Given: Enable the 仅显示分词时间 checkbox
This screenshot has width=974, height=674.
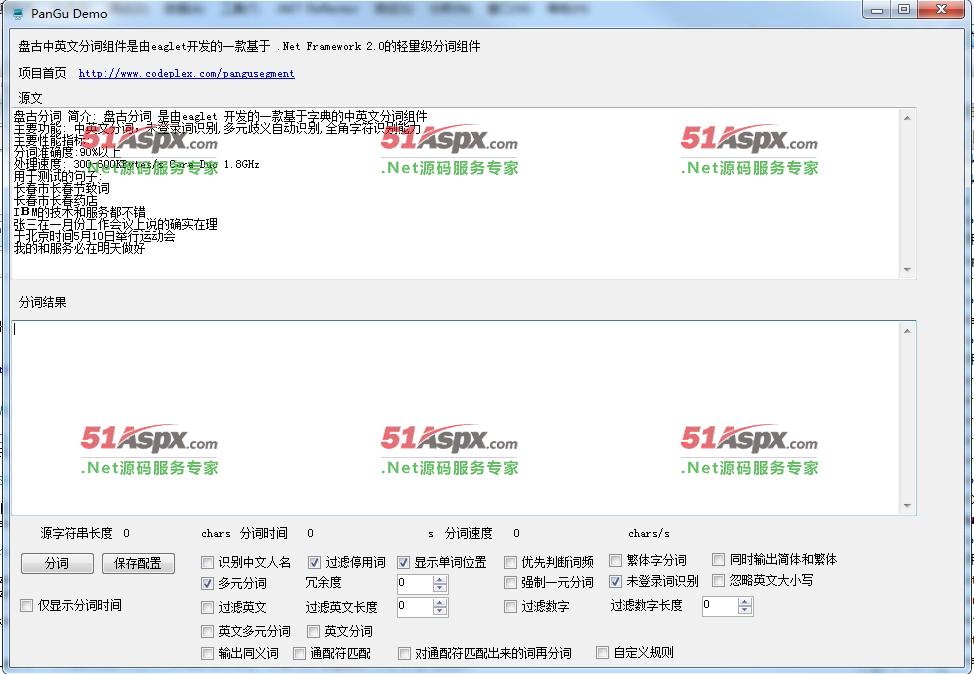Looking at the screenshot, I should 27,606.
